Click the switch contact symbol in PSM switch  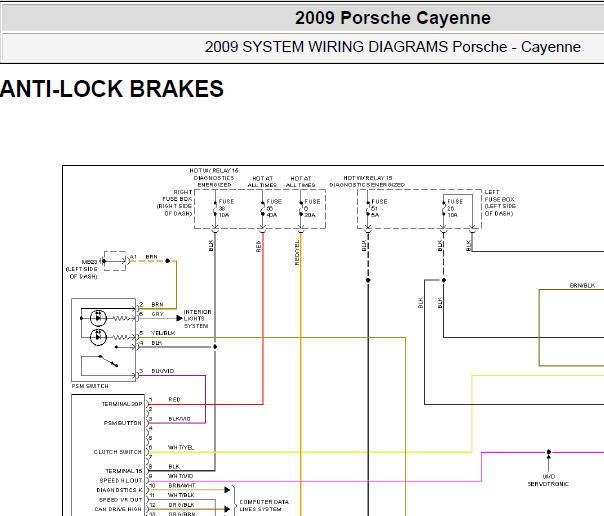pyautogui.click(x=108, y=361)
